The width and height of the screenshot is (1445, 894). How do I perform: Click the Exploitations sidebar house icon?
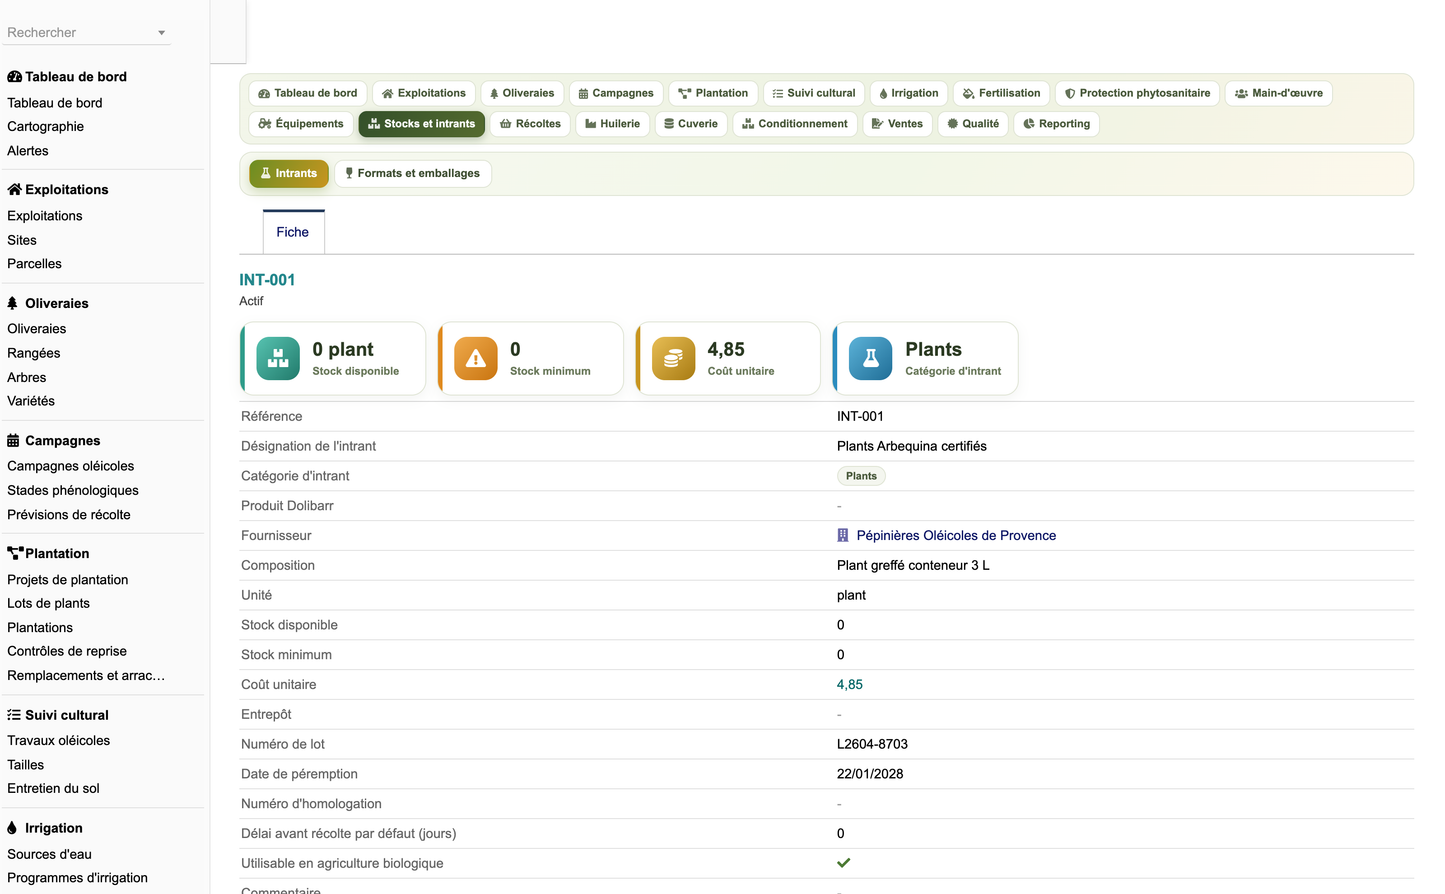(15, 190)
